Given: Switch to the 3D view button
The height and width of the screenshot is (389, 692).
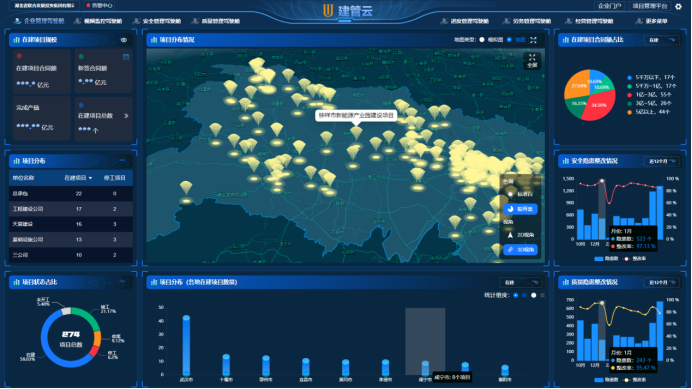Looking at the screenshot, I should (520, 249).
